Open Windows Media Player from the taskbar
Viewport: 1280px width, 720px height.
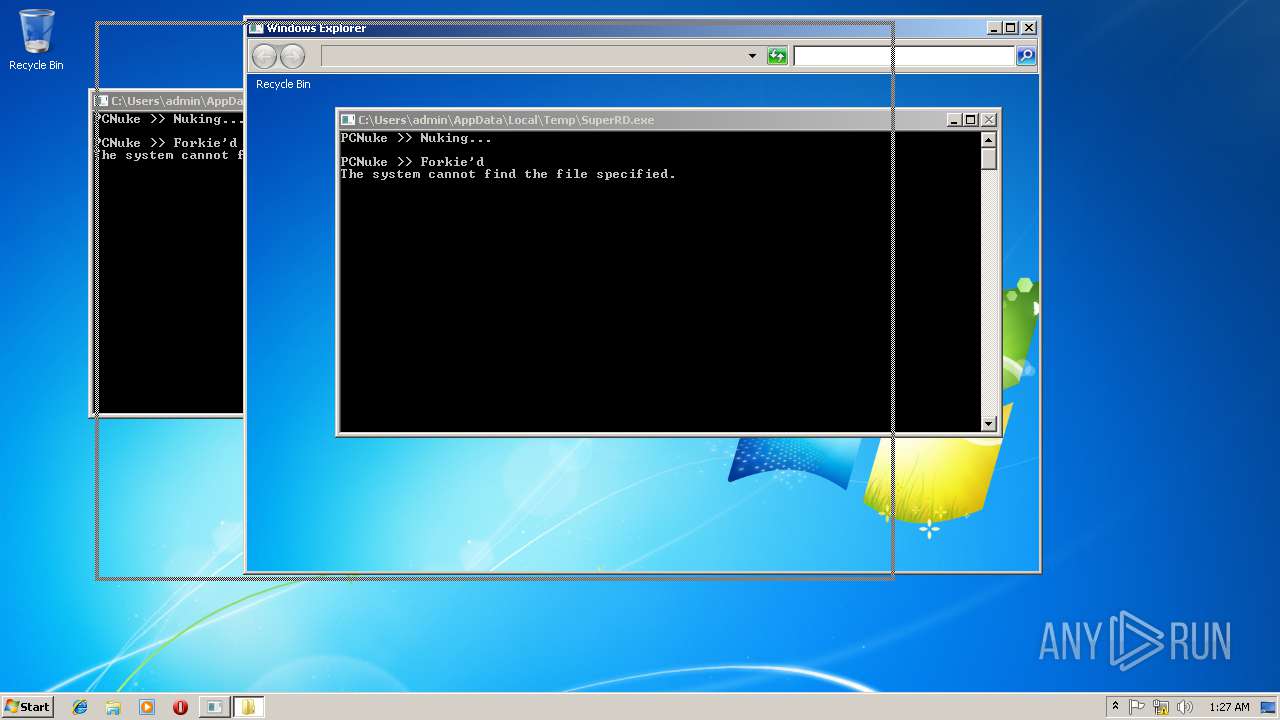(x=147, y=707)
